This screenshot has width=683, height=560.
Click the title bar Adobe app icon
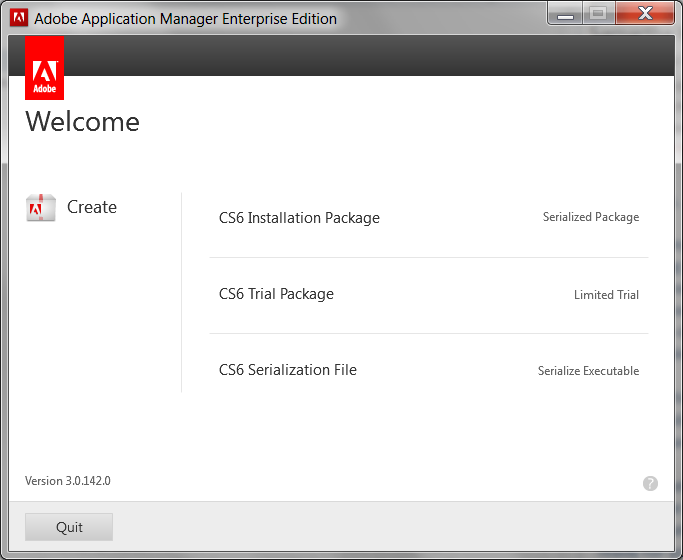19,18
